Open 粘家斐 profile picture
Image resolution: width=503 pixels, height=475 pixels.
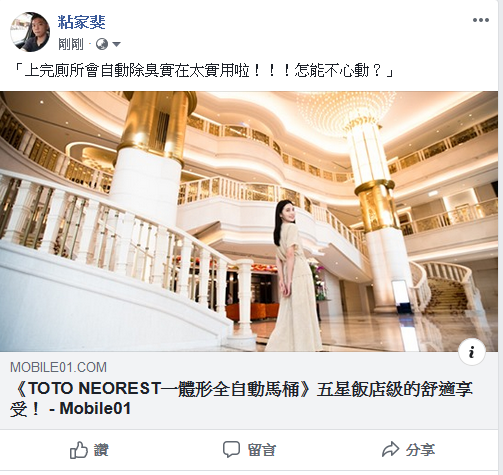(x=30, y=32)
